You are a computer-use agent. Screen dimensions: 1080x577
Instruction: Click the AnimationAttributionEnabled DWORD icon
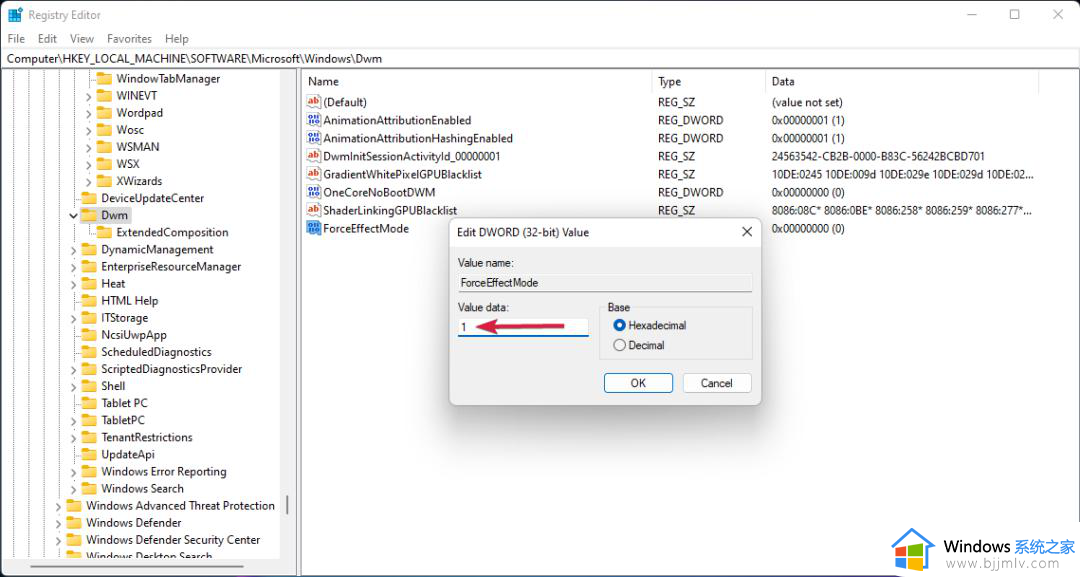(313, 119)
